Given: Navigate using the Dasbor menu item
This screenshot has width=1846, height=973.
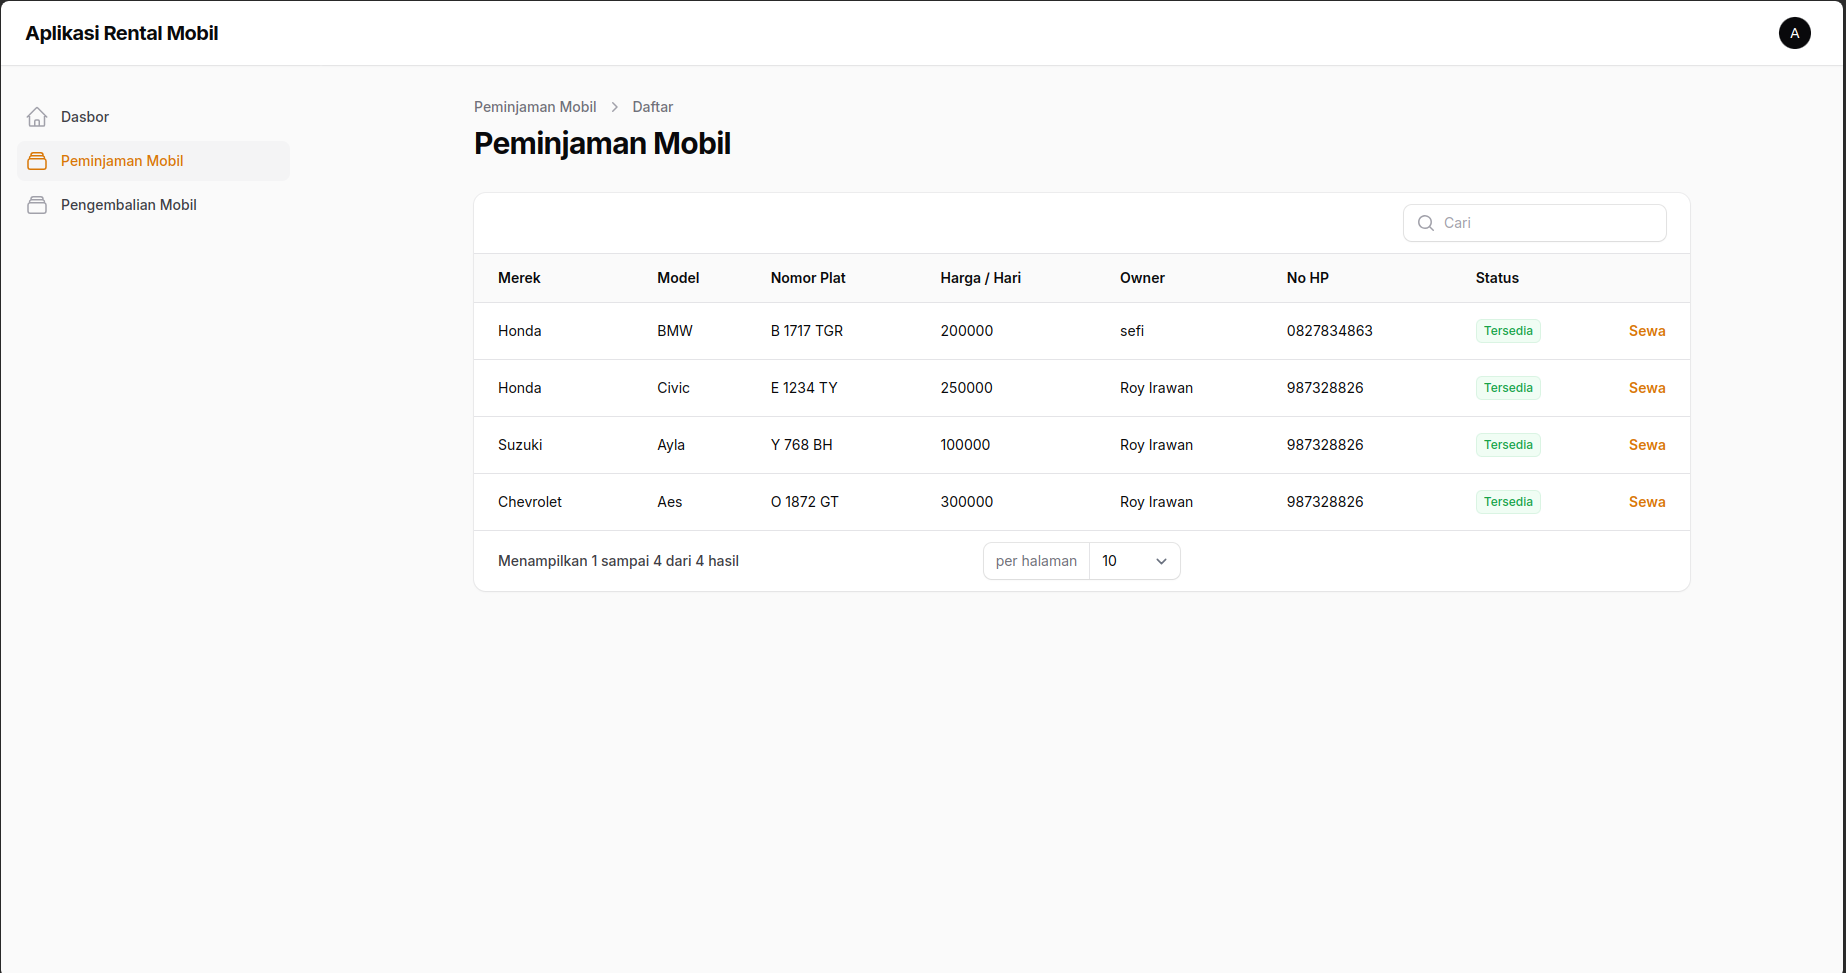Looking at the screenshot, I should coord(85,116).
